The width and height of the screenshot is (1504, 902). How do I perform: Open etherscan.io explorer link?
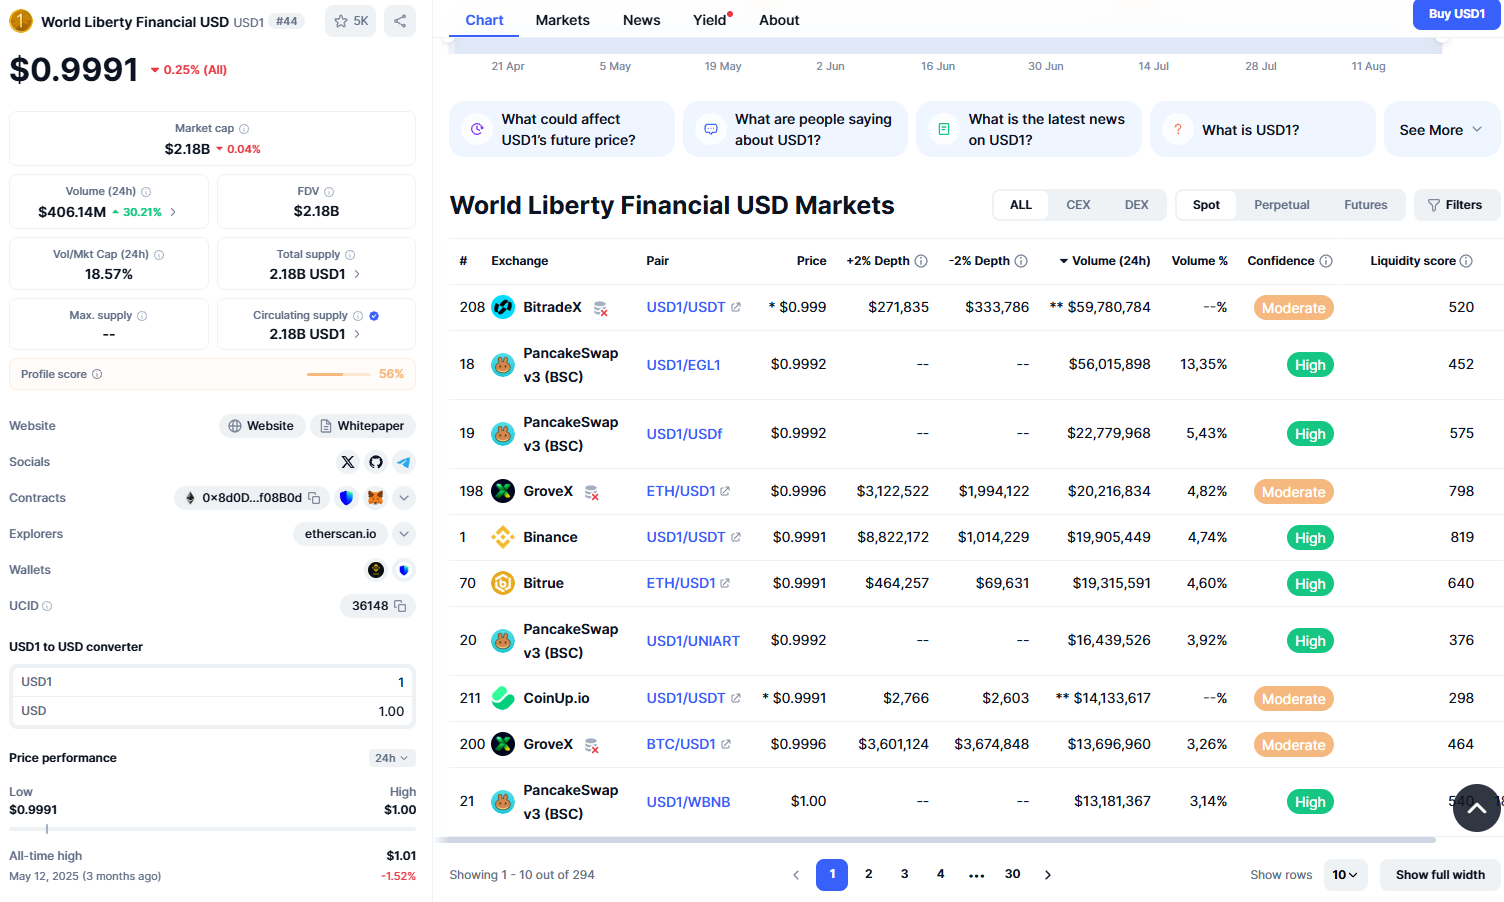pyautogui.click(x=340, y=534)
